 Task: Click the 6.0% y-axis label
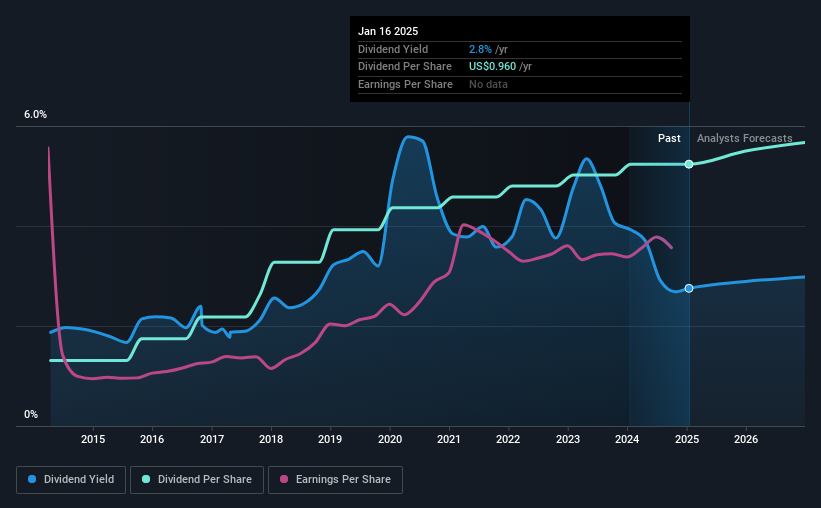pos(35,115)
